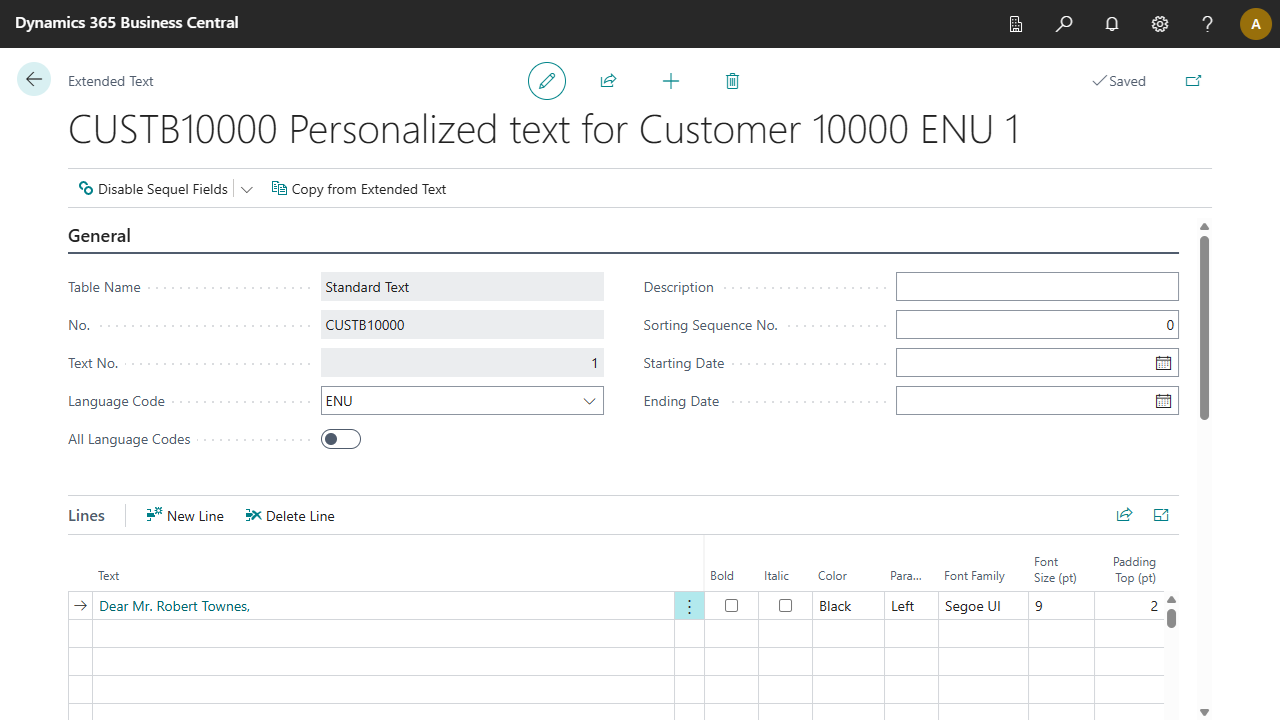Click the Description input field
The image size is (1280, 720).
pyautogui.click(x=1037, y=287)
